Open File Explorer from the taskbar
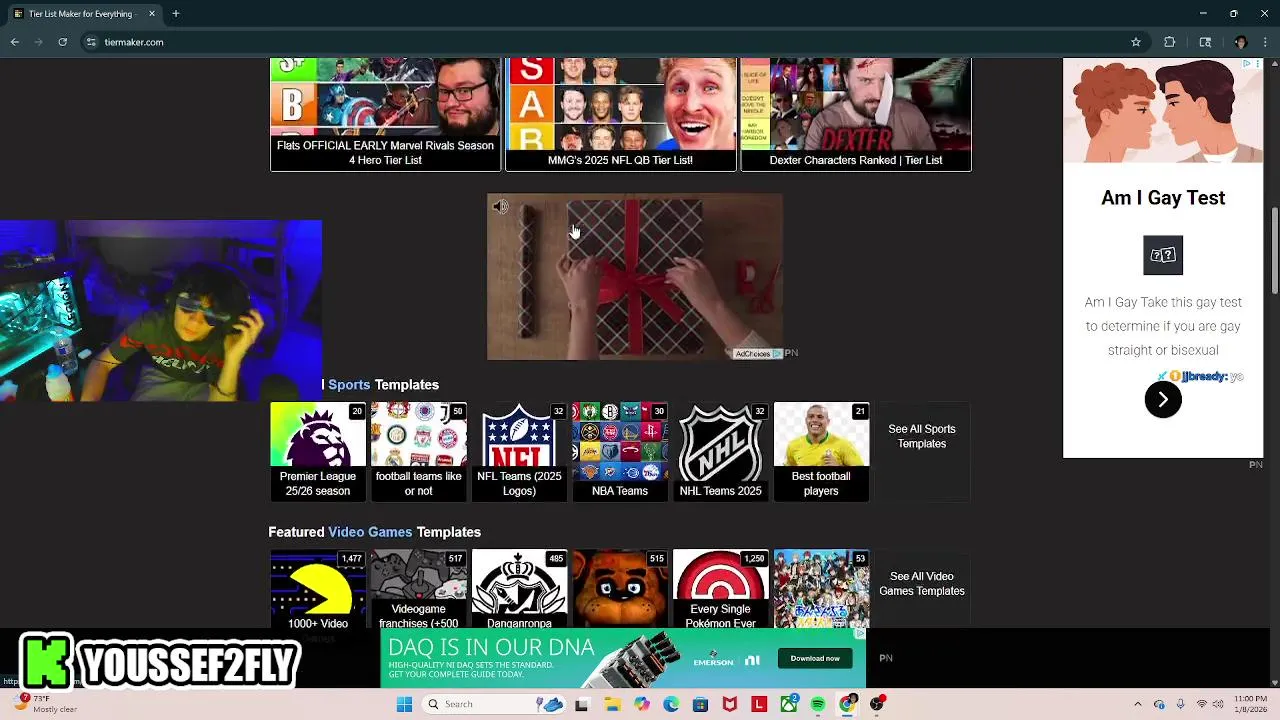 coord(612,704)
